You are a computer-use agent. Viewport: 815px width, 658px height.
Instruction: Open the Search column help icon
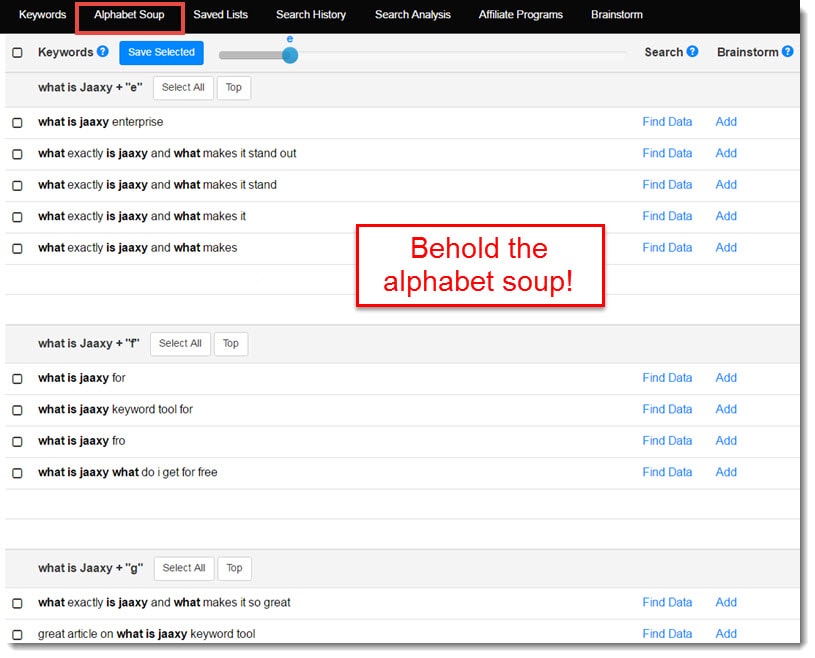pyautogui.click(x=692, y=51)
